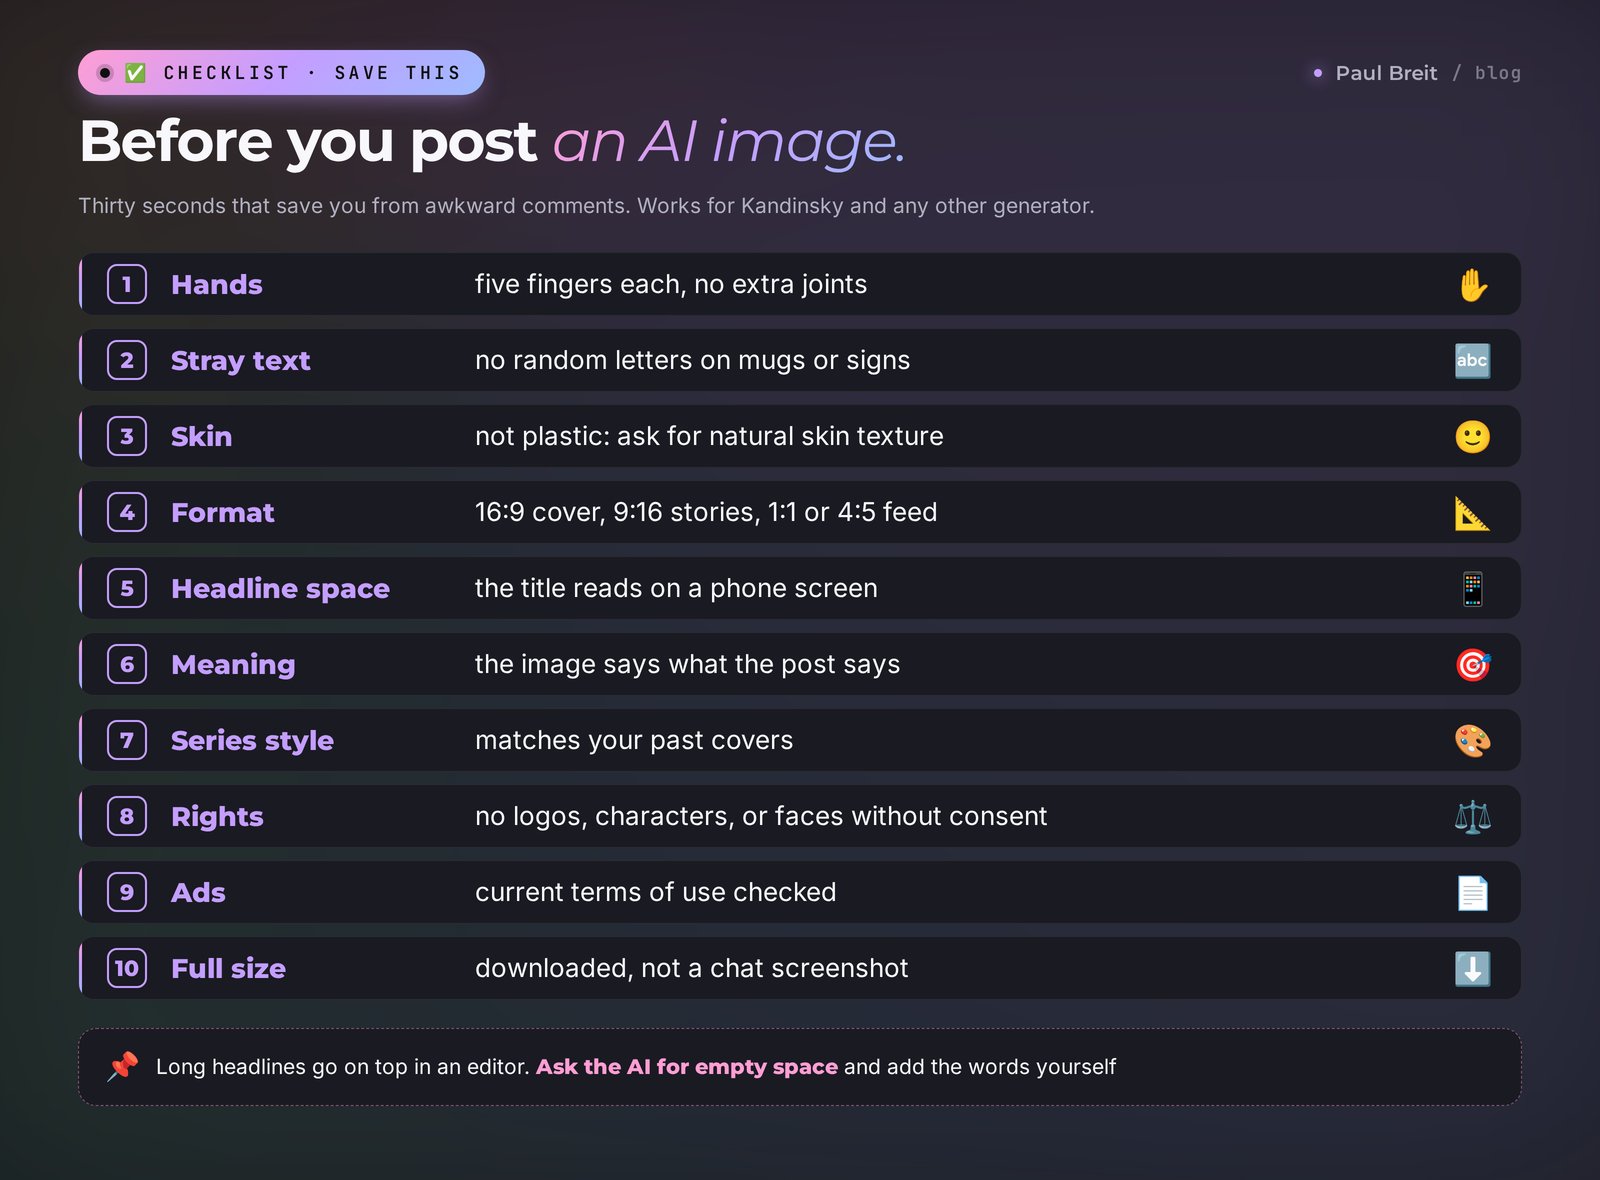The height and width of the screenshot is (1180, 1600).
Task: Click the number 8 badge beside Rights
Action: pos(127,816)
